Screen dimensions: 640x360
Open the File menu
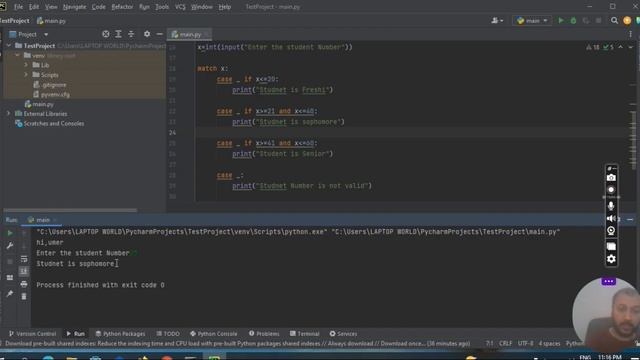(x=18, y=7)
